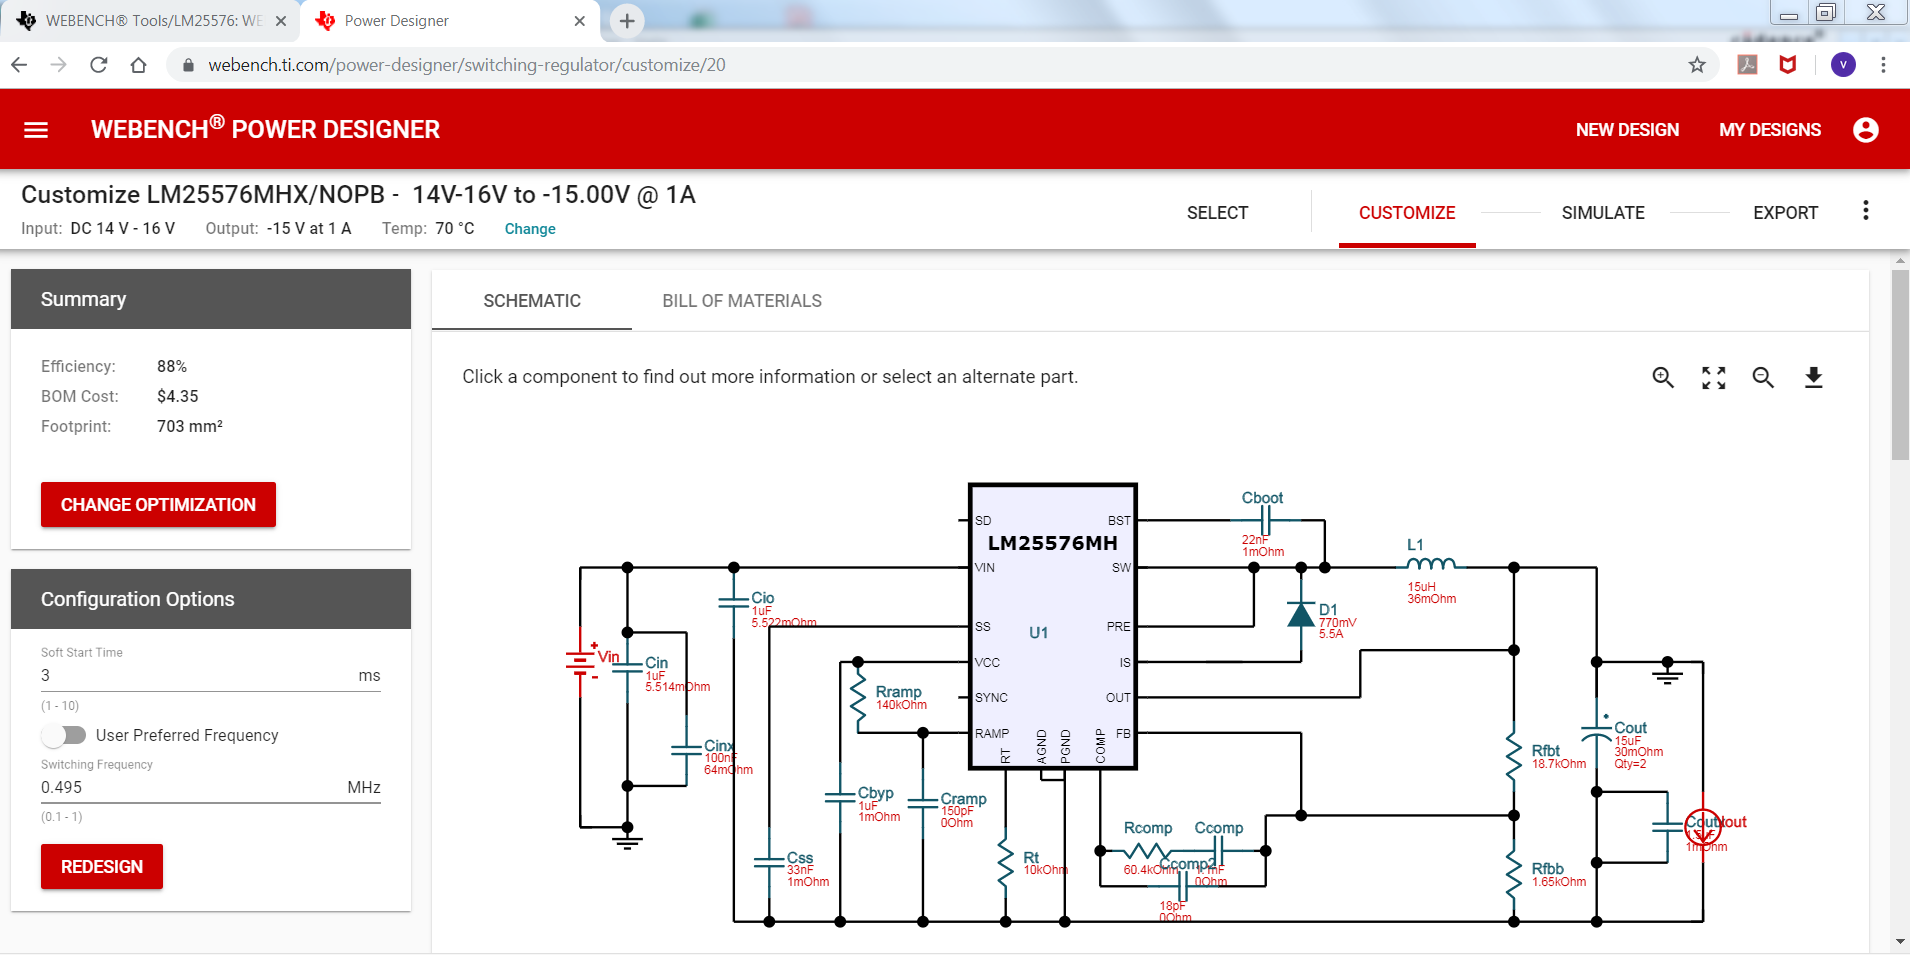Open the PDF extension icon
This screenshot has height=960, width=1910.
pyautogui.click(x=1747, y=65)
